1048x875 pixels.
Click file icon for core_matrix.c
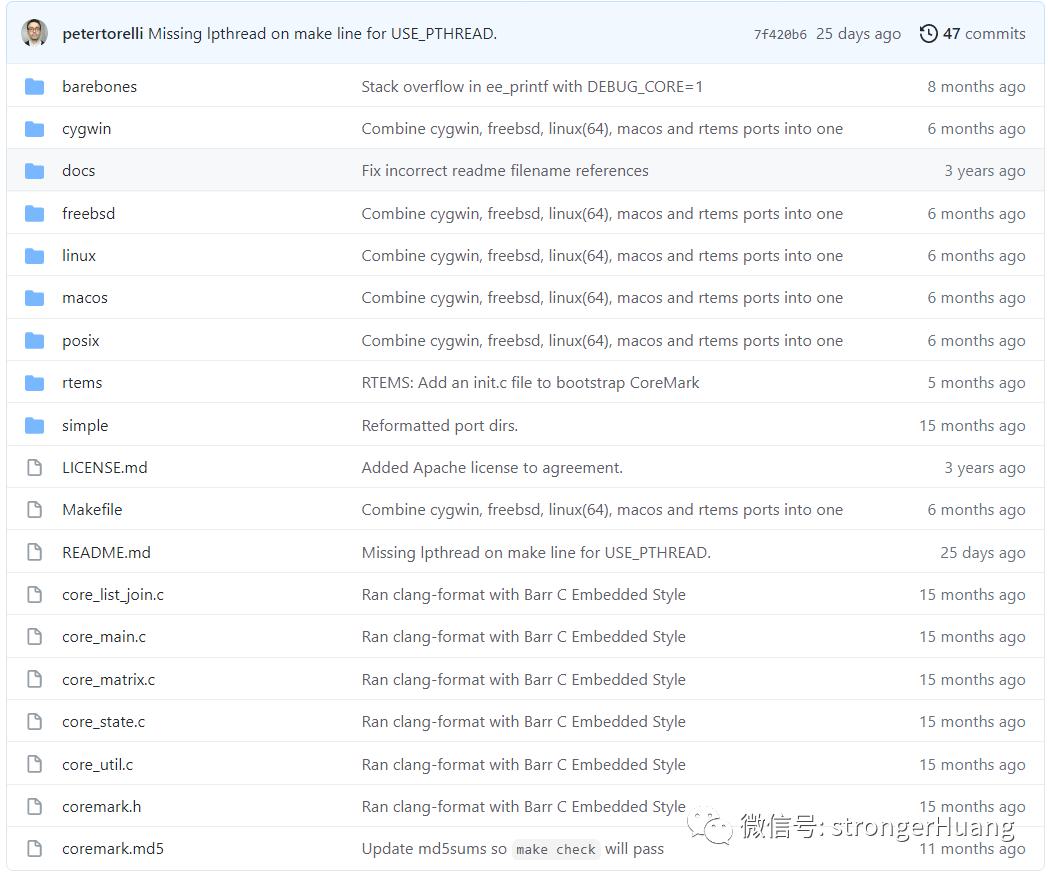click(x=34, y=679)
